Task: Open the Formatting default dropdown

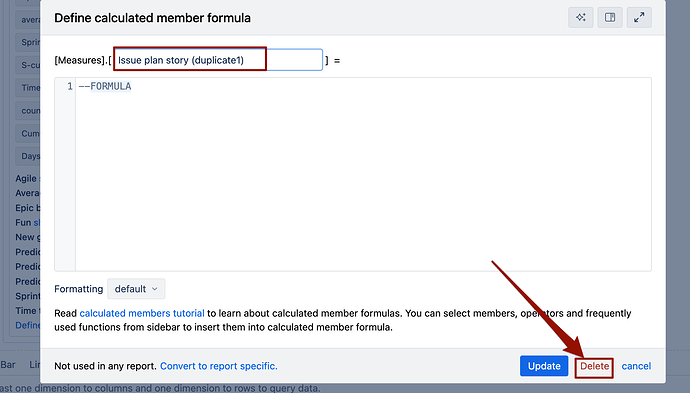Action: click(x=136, y=289)
